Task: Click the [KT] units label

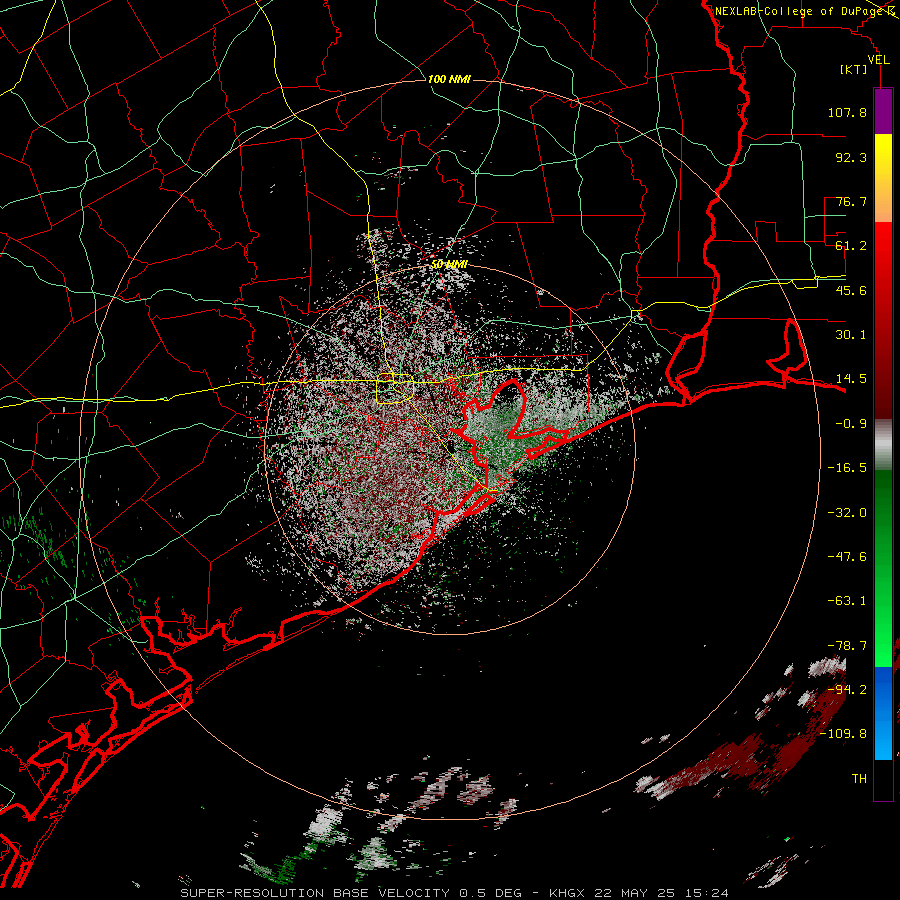Action: 854,69
